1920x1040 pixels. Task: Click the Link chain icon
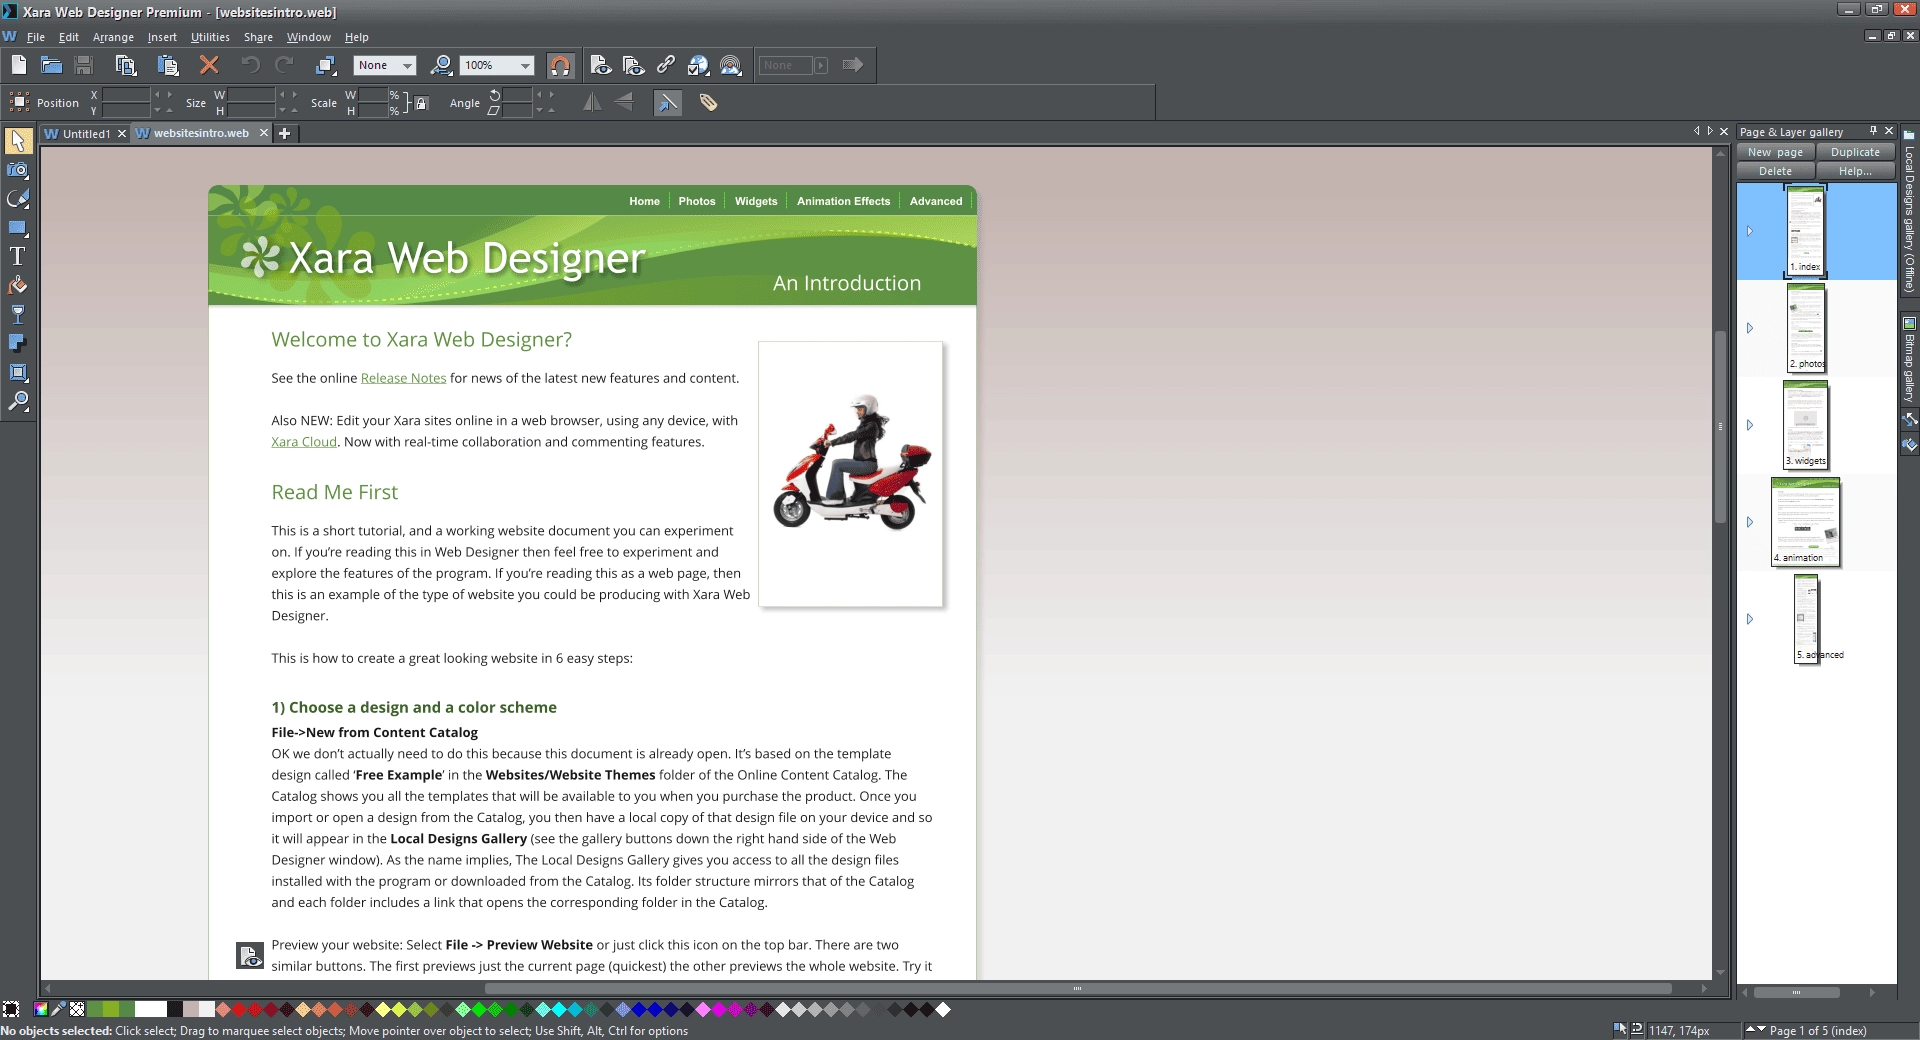point(666,65)
